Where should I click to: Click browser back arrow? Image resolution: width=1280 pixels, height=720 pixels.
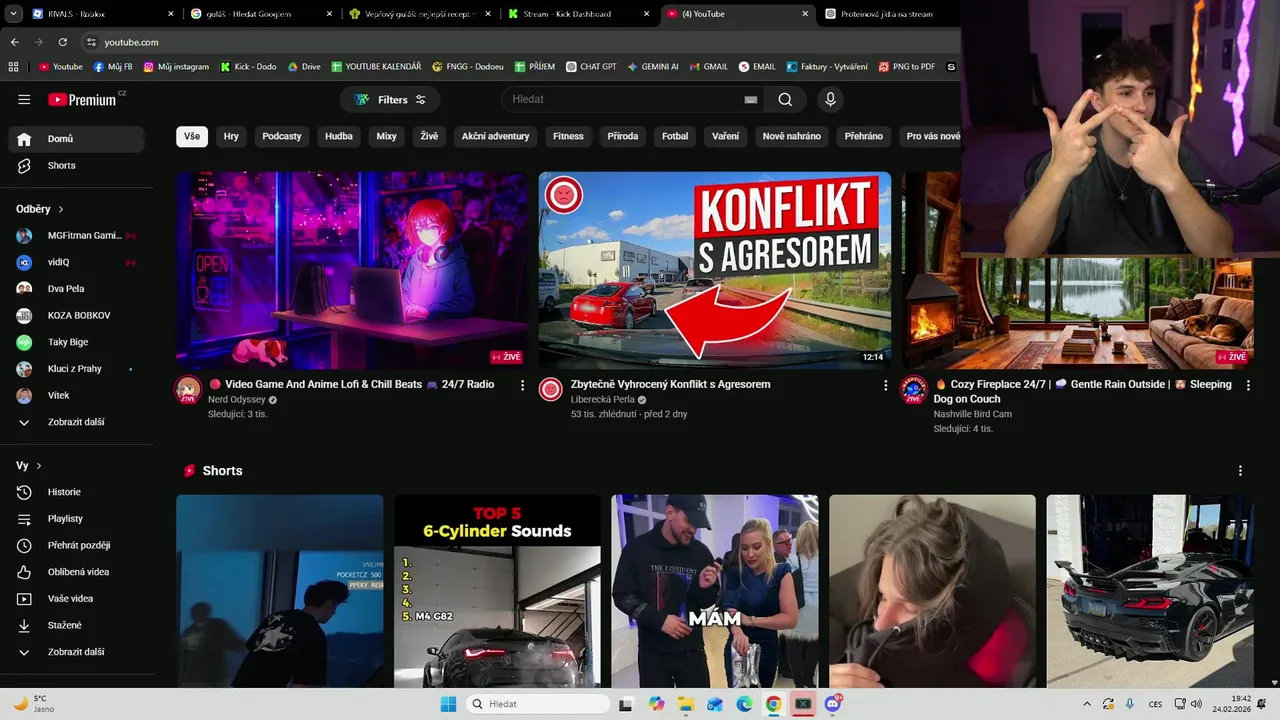14,42
